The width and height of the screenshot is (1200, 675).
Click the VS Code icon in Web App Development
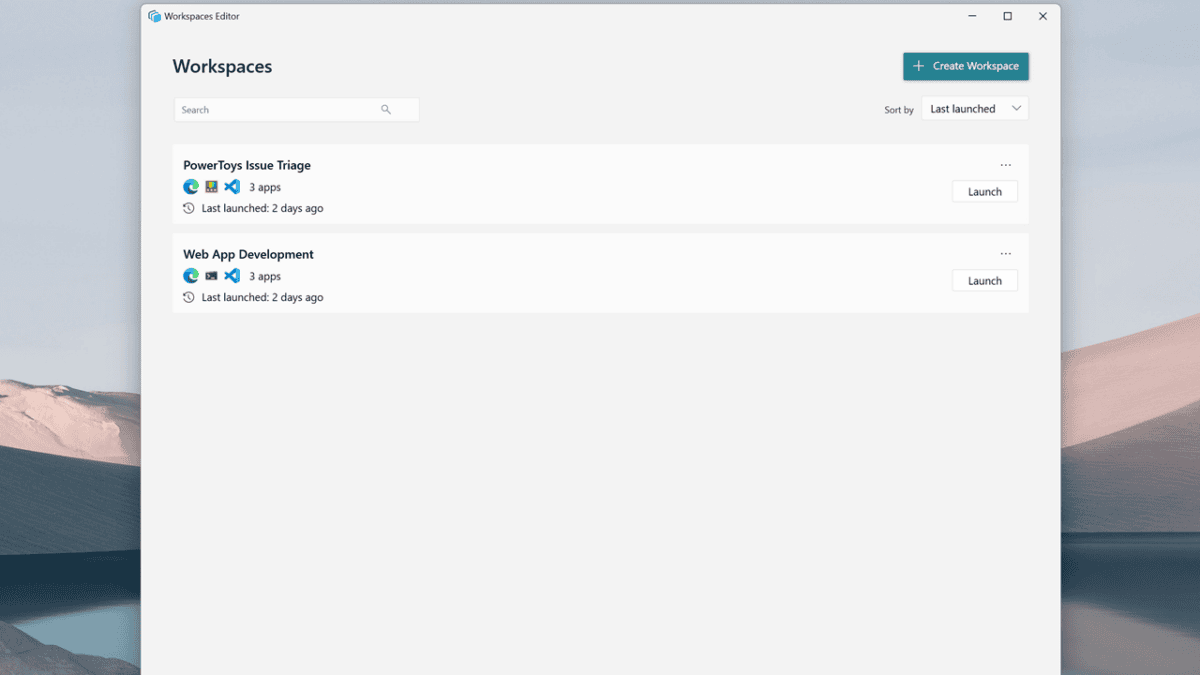coord(232,276)
